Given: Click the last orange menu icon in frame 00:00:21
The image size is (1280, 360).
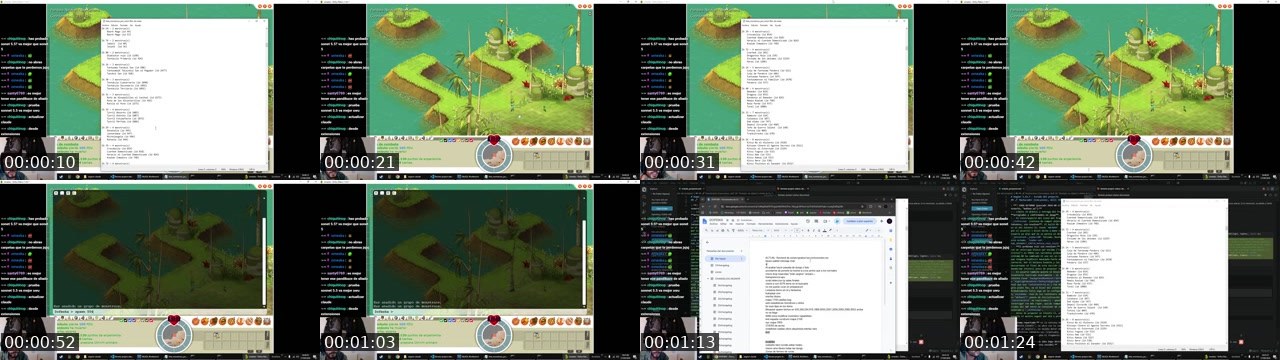Looking at the screenshot, I should coord(586,141).
